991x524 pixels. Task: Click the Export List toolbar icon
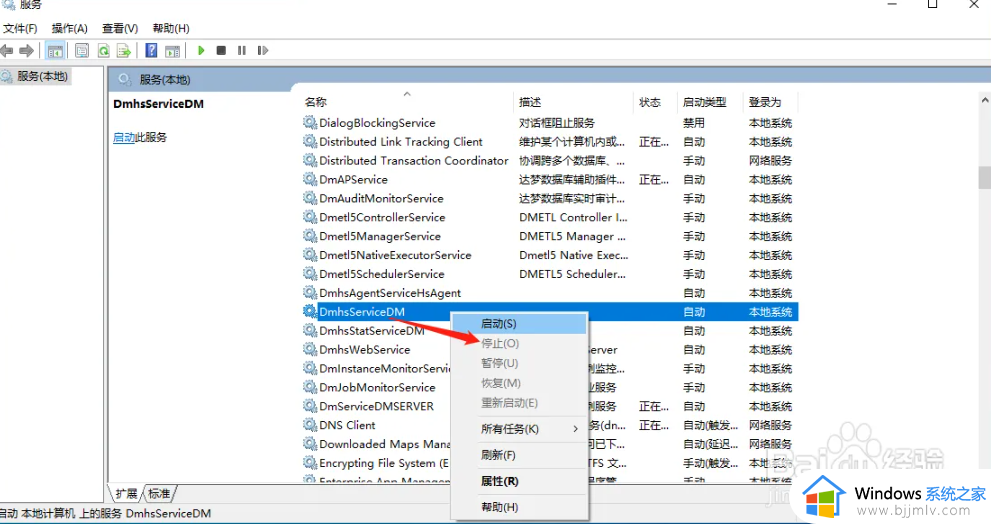click(x=124, y=51)
